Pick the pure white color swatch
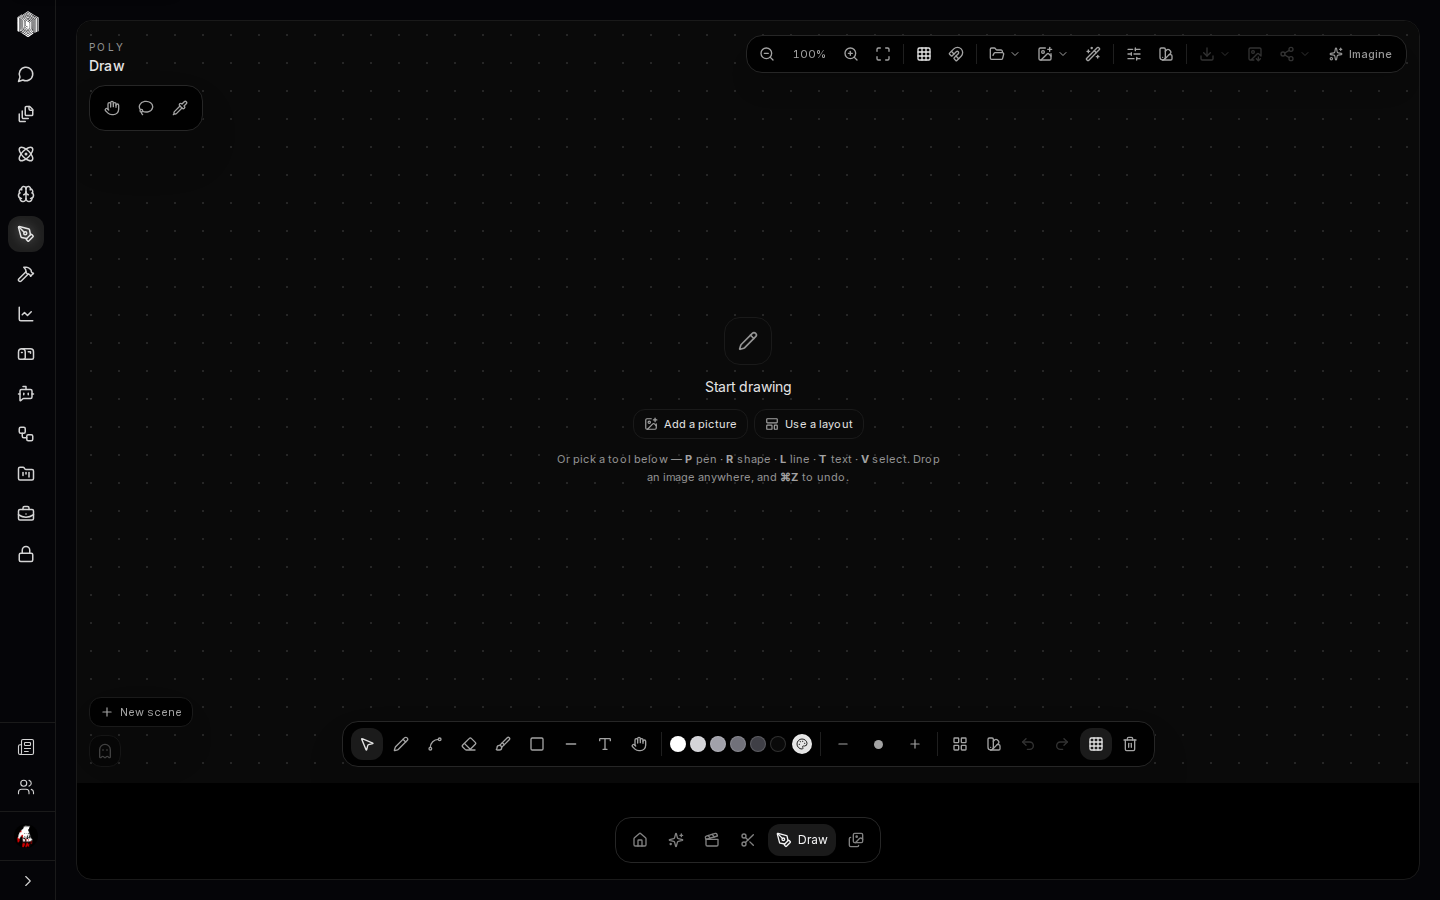 [x=678, y=744]
